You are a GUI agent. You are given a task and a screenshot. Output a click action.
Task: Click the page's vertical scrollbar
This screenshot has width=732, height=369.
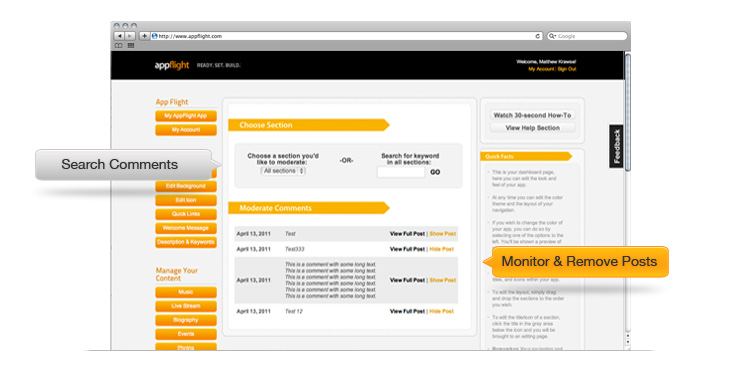627,112
